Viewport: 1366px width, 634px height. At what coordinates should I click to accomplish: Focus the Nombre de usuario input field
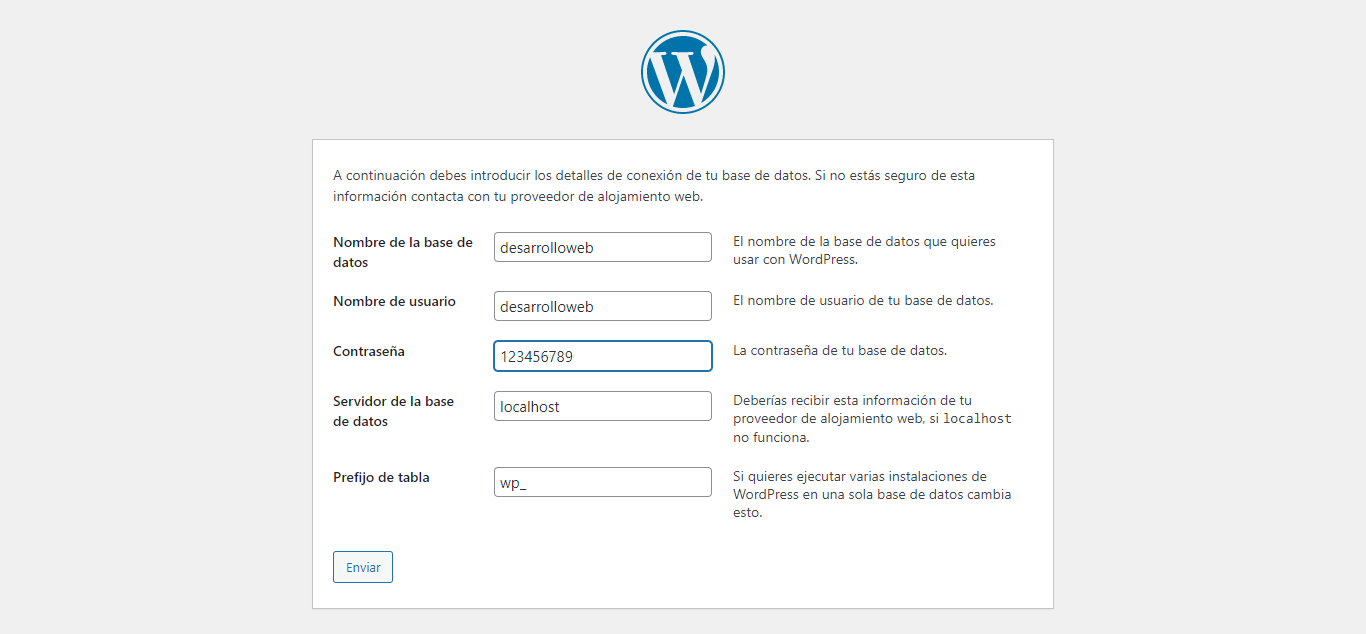(603, 306)
